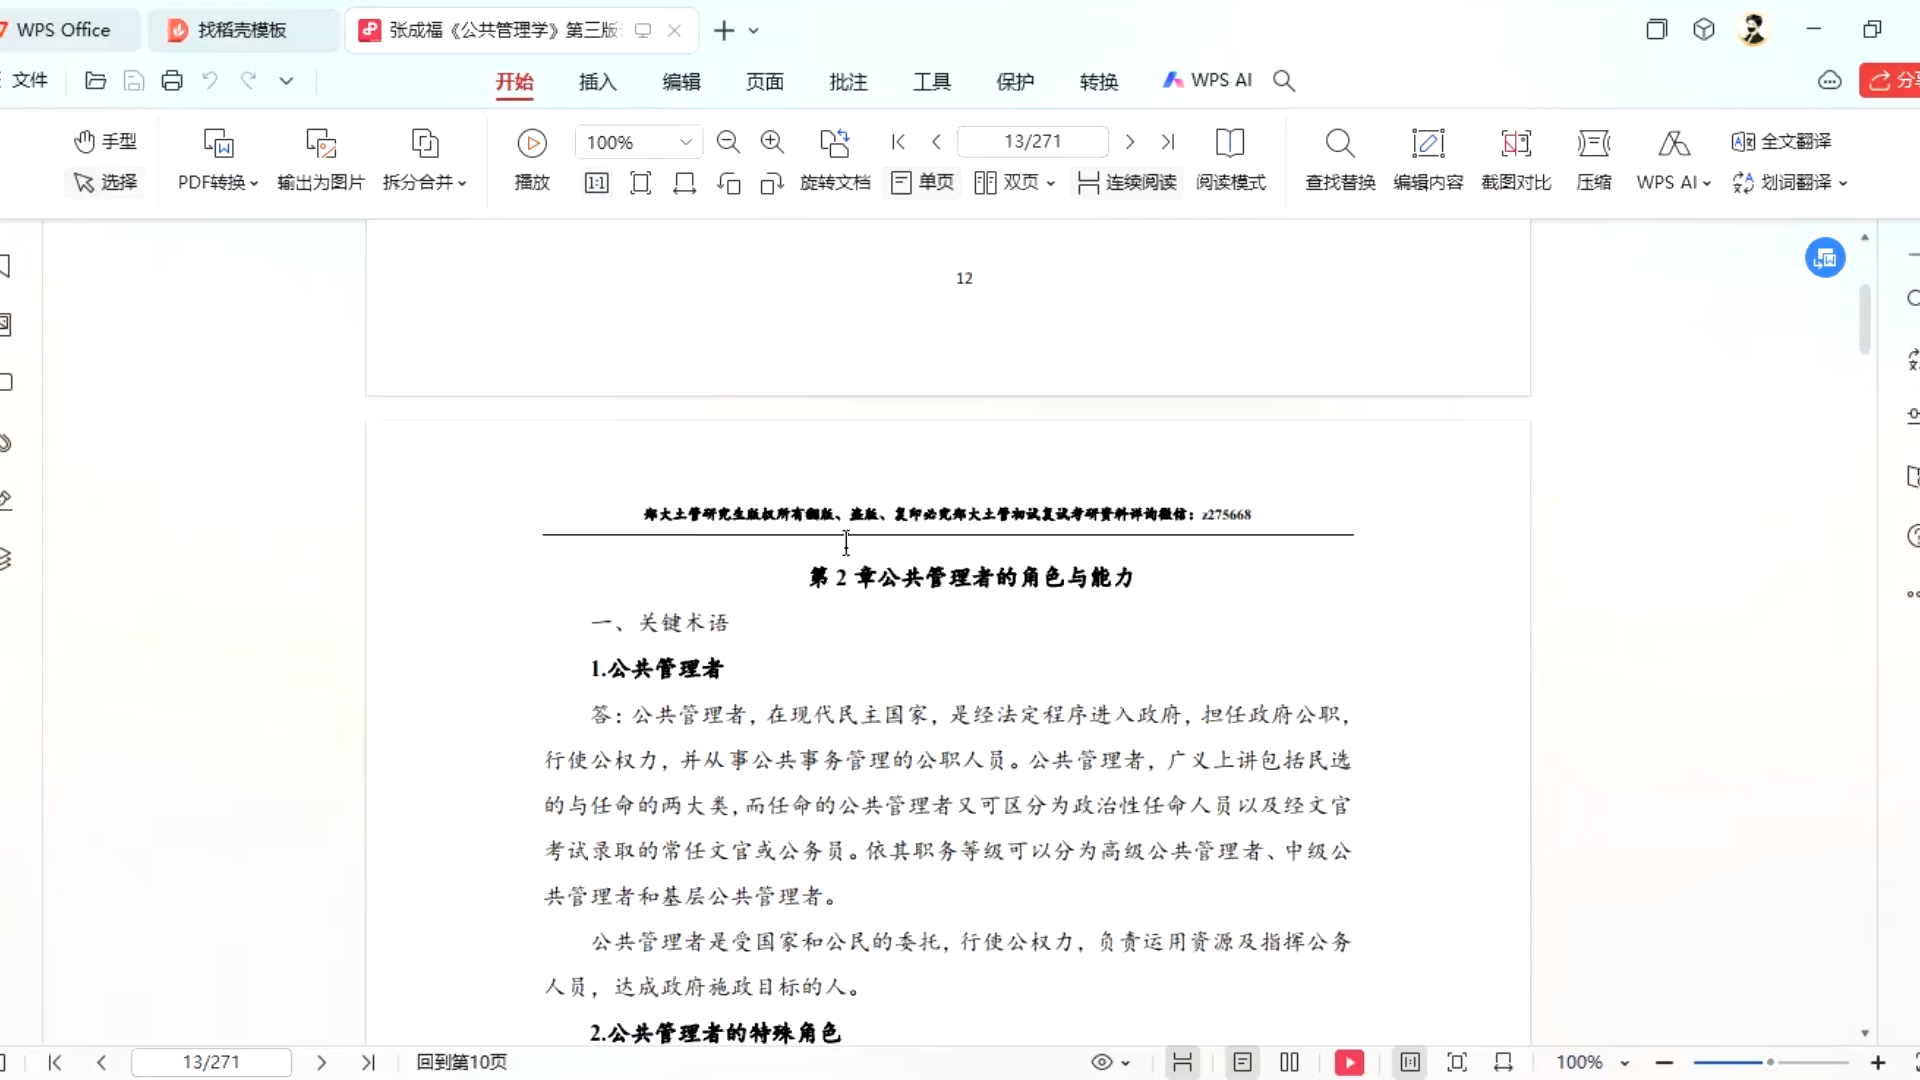This screenshot has width=1920, height=1080.
Task: Select the 手型 (hand) tool
Action: click(105, 141)
